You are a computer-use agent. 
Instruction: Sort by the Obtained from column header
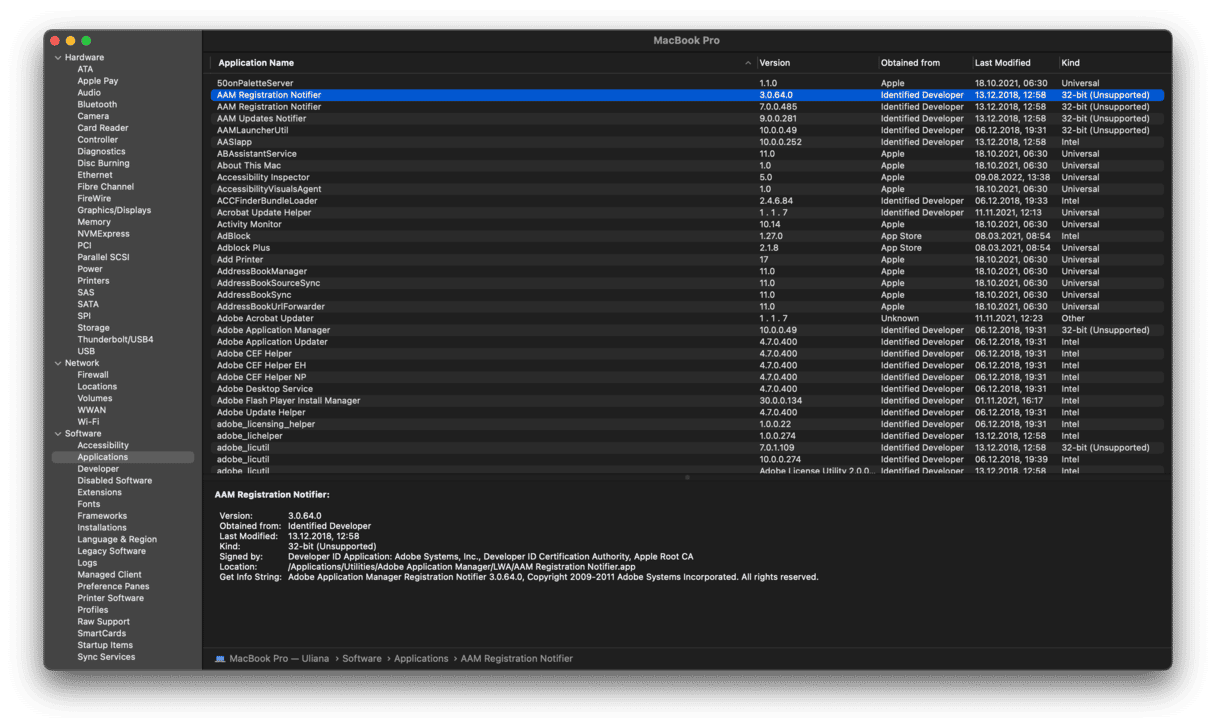click(910, 63)
